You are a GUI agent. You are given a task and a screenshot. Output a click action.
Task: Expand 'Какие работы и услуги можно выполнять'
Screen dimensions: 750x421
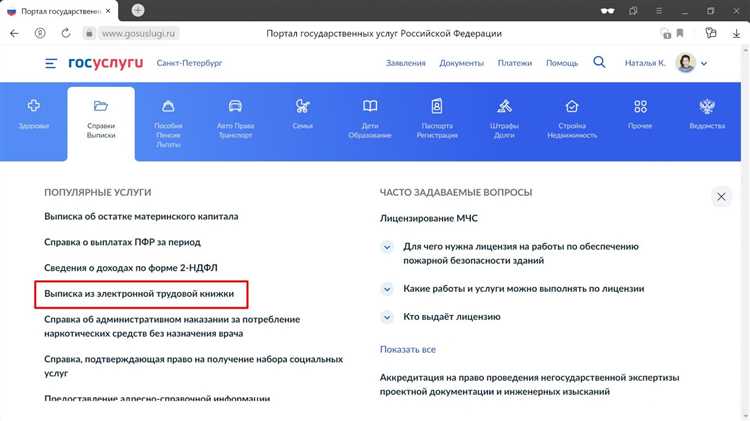coord(387,288)
